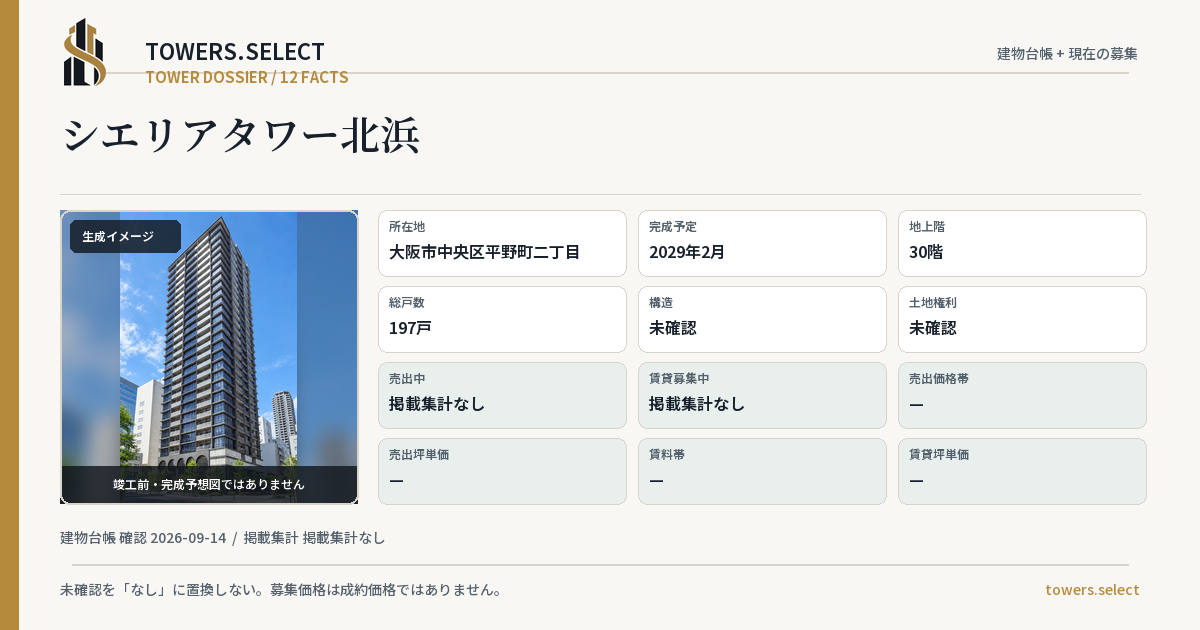Click the TOWER DOSSIER / 12 FACTS subtitle
This screenshot has height=630, width=1200.
[x=247, y=77]
